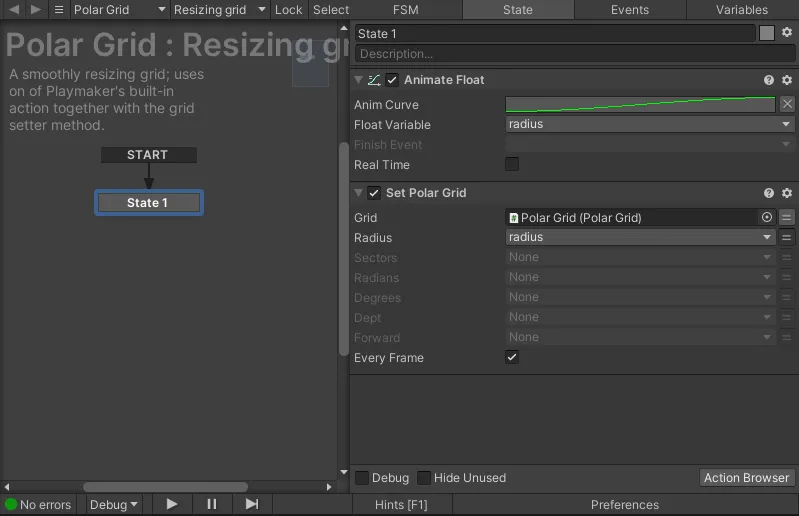Click the Select button in toolbar
This screenshot has width=799, height=516.
331,10
